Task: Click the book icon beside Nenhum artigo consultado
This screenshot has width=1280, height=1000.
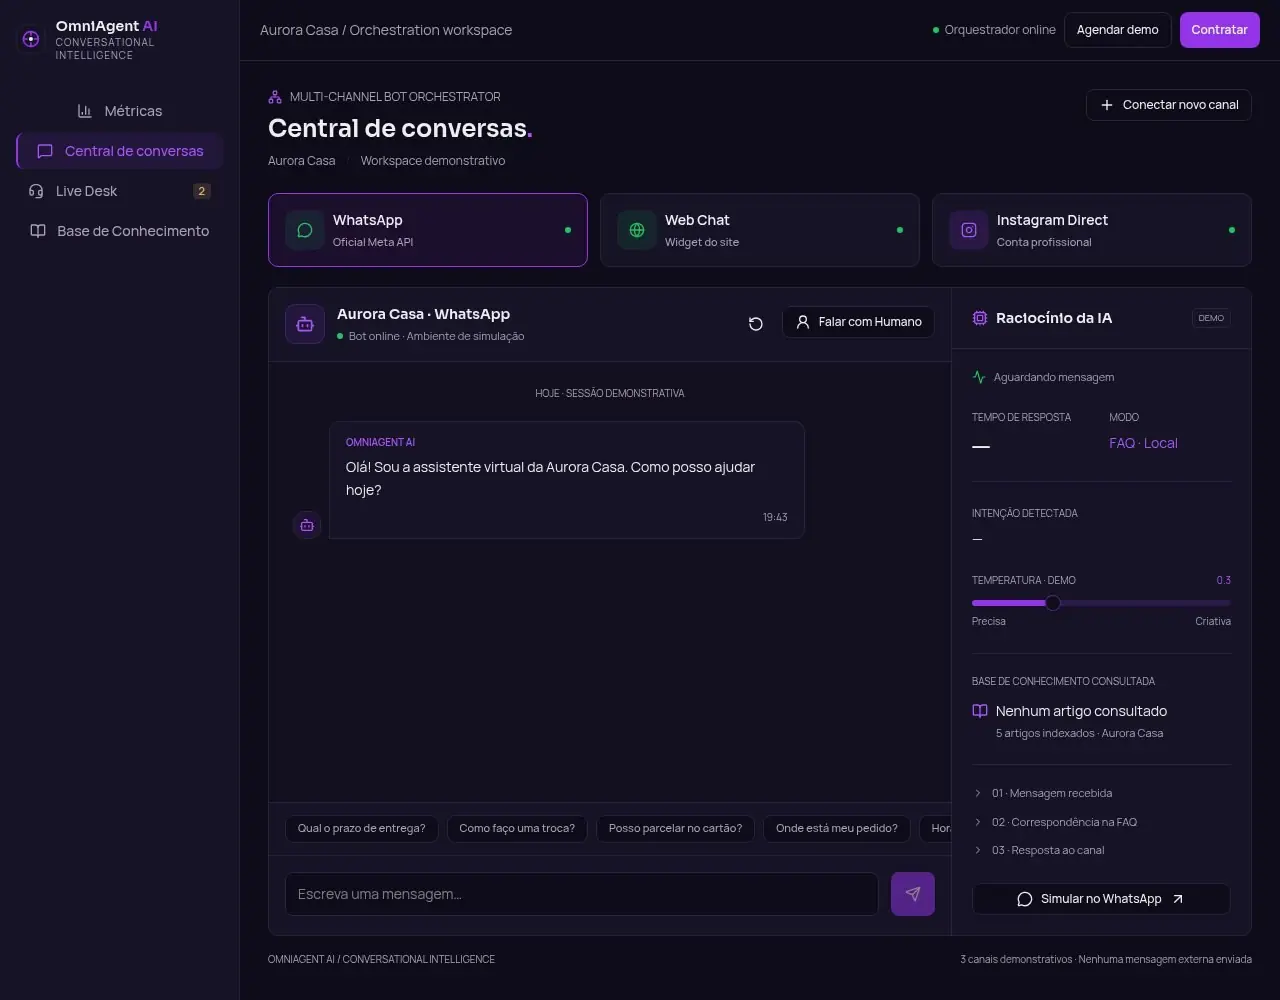Action: click(x=980, y=711)
